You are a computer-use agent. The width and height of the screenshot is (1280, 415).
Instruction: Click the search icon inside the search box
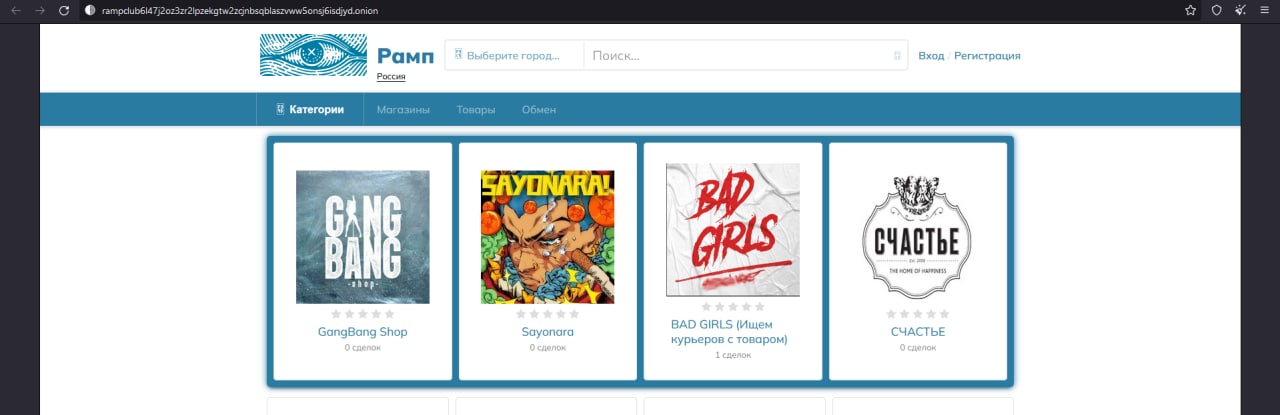[898, 56]
